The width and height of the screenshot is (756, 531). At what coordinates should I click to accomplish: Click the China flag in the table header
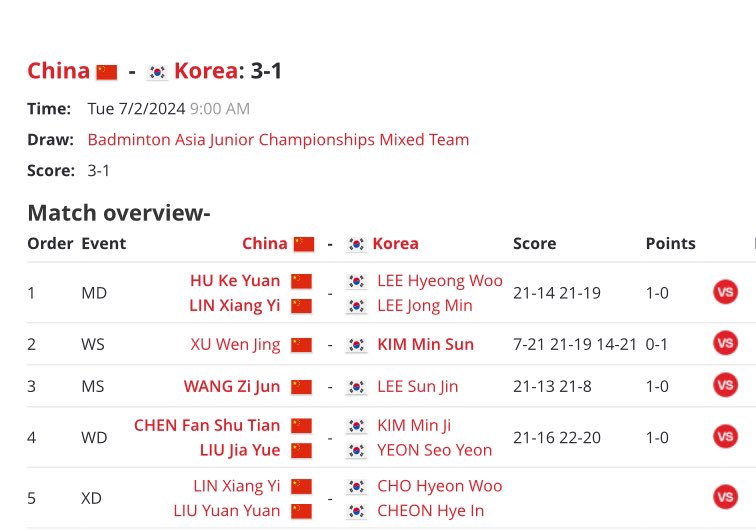pos(304,244)
